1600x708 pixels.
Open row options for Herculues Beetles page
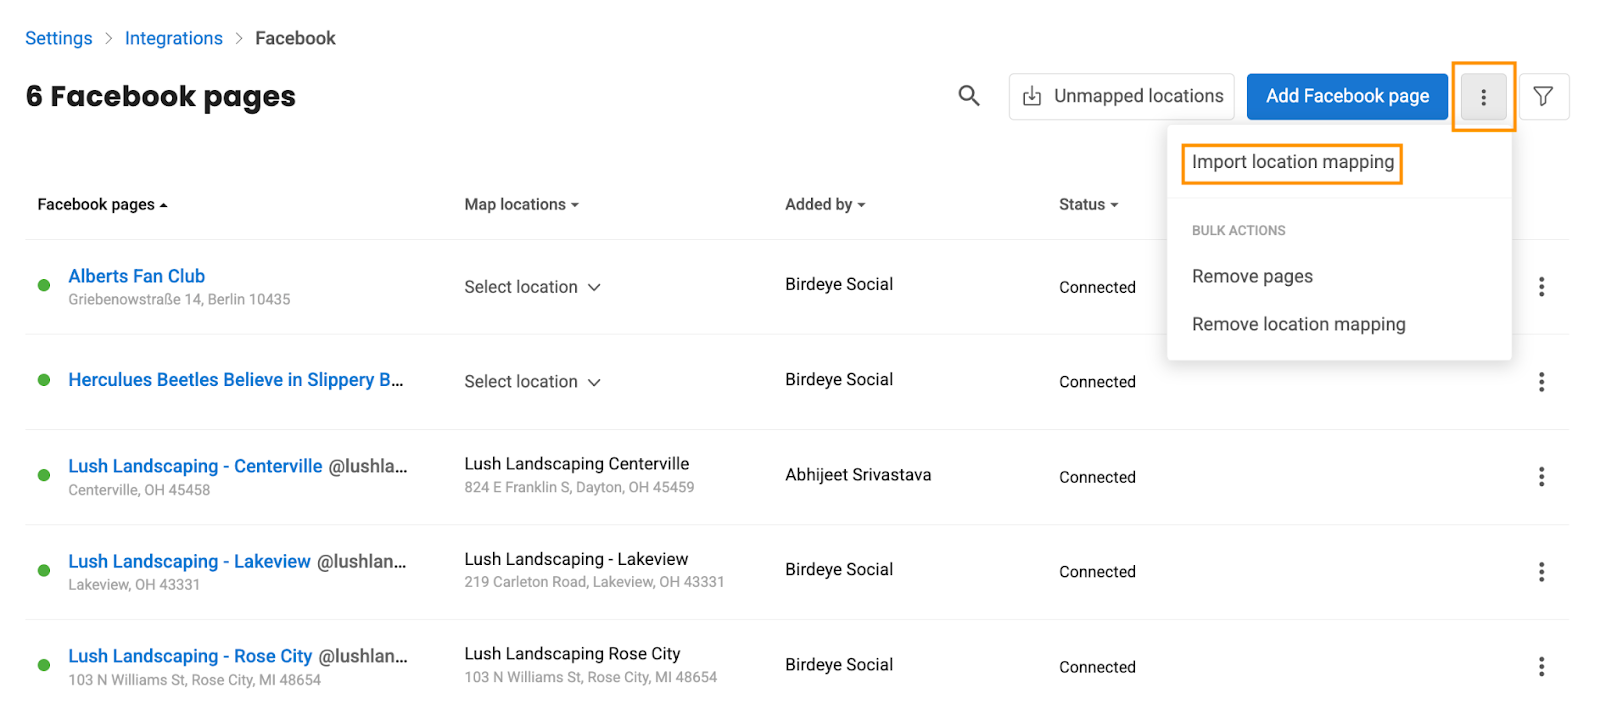pyautogui.click(x=1541, y=382)
